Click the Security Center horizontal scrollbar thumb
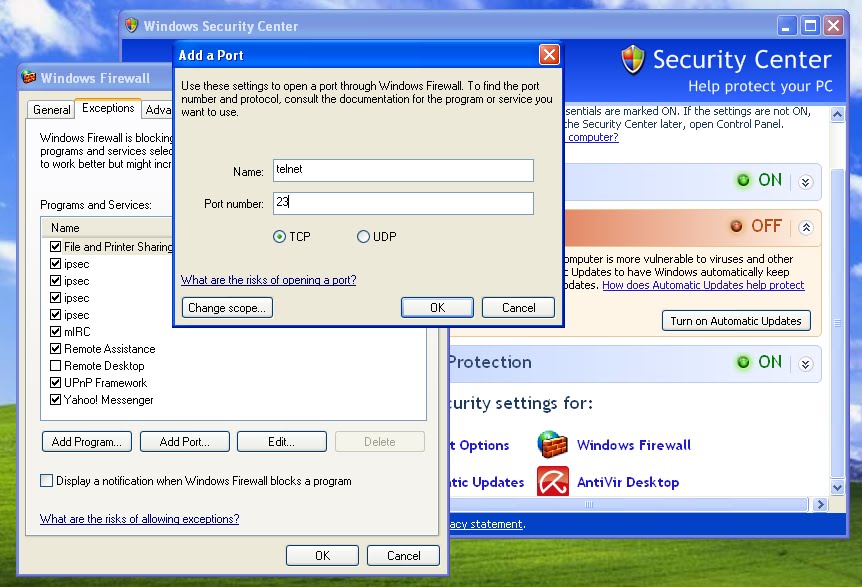This screenshot has height=587, width=862. (628, 505)
